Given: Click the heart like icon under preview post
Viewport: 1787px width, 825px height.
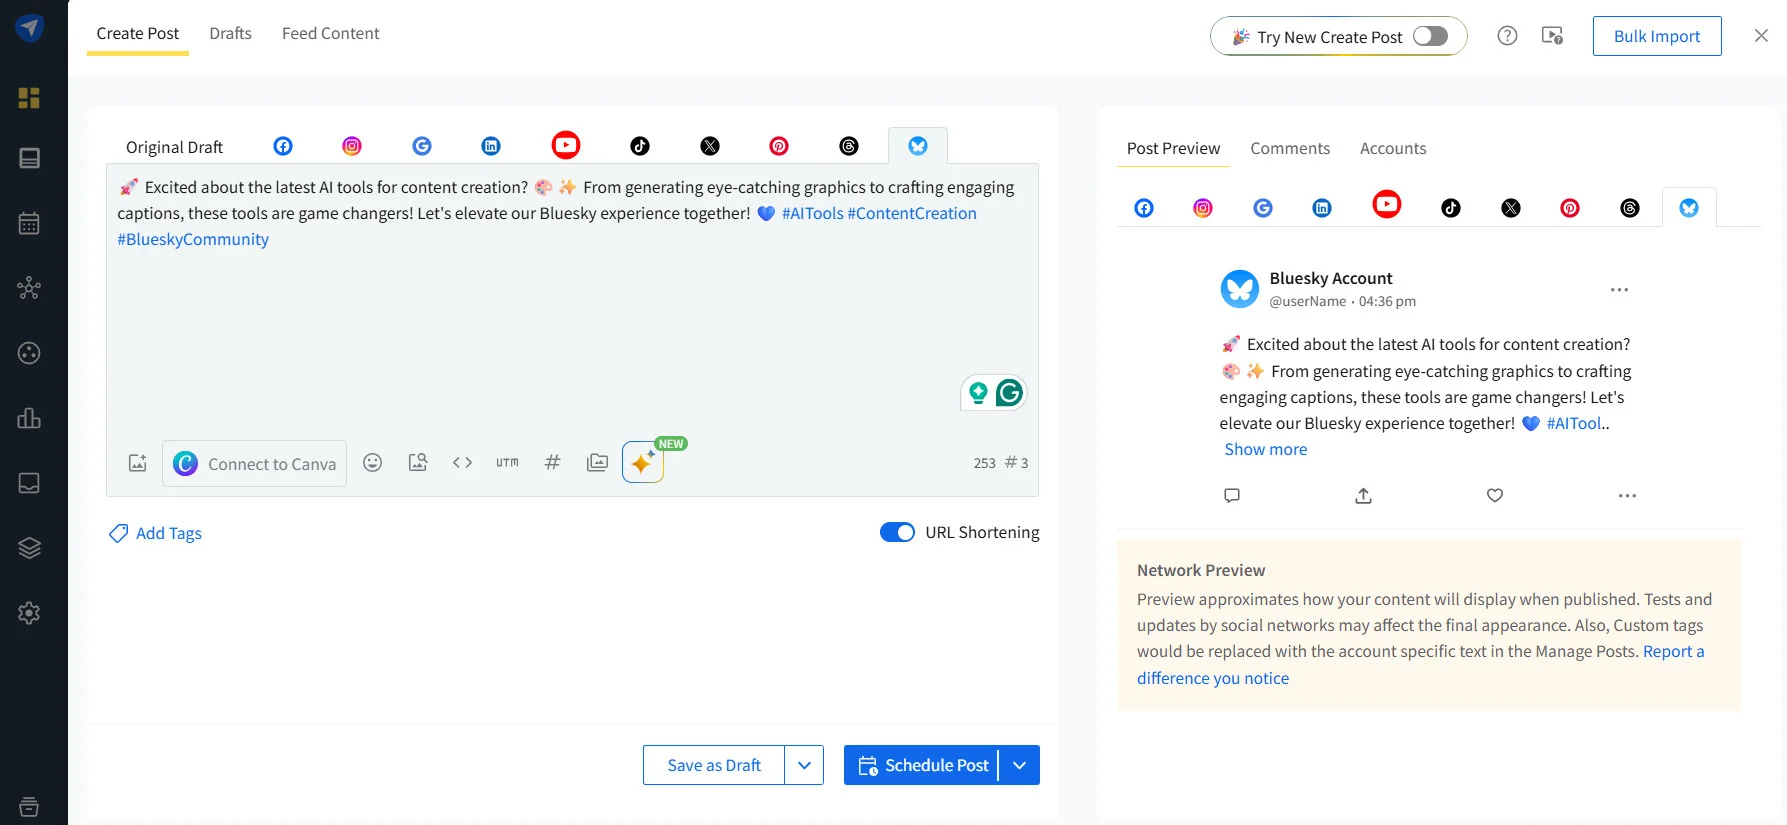Looking at the screenshot, I should (x=1495, y=495).
